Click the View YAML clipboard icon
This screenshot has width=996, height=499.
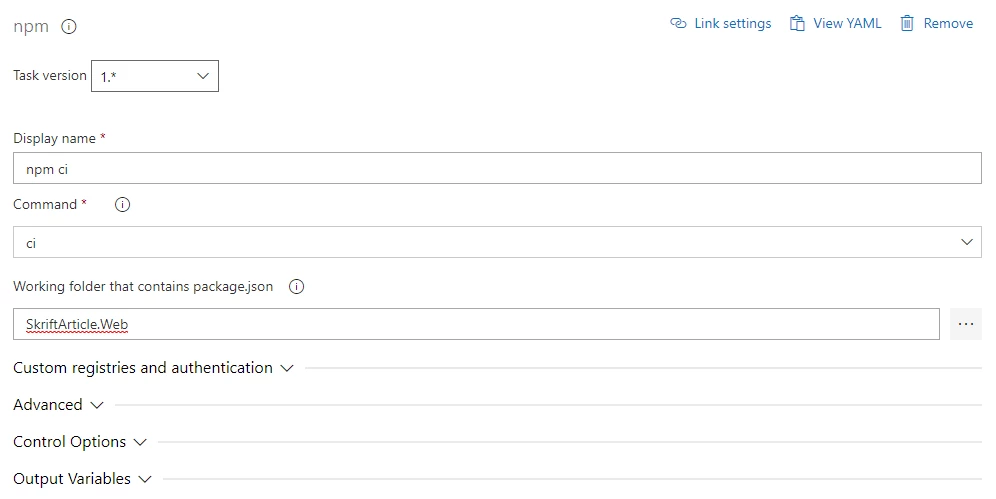797,23
